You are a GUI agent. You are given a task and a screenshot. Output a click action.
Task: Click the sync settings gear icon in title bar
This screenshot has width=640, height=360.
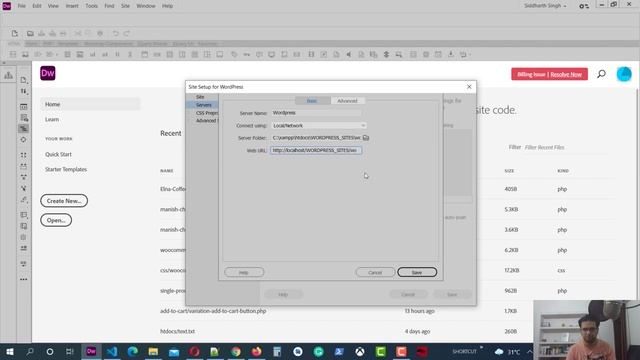tap(584, 6)
